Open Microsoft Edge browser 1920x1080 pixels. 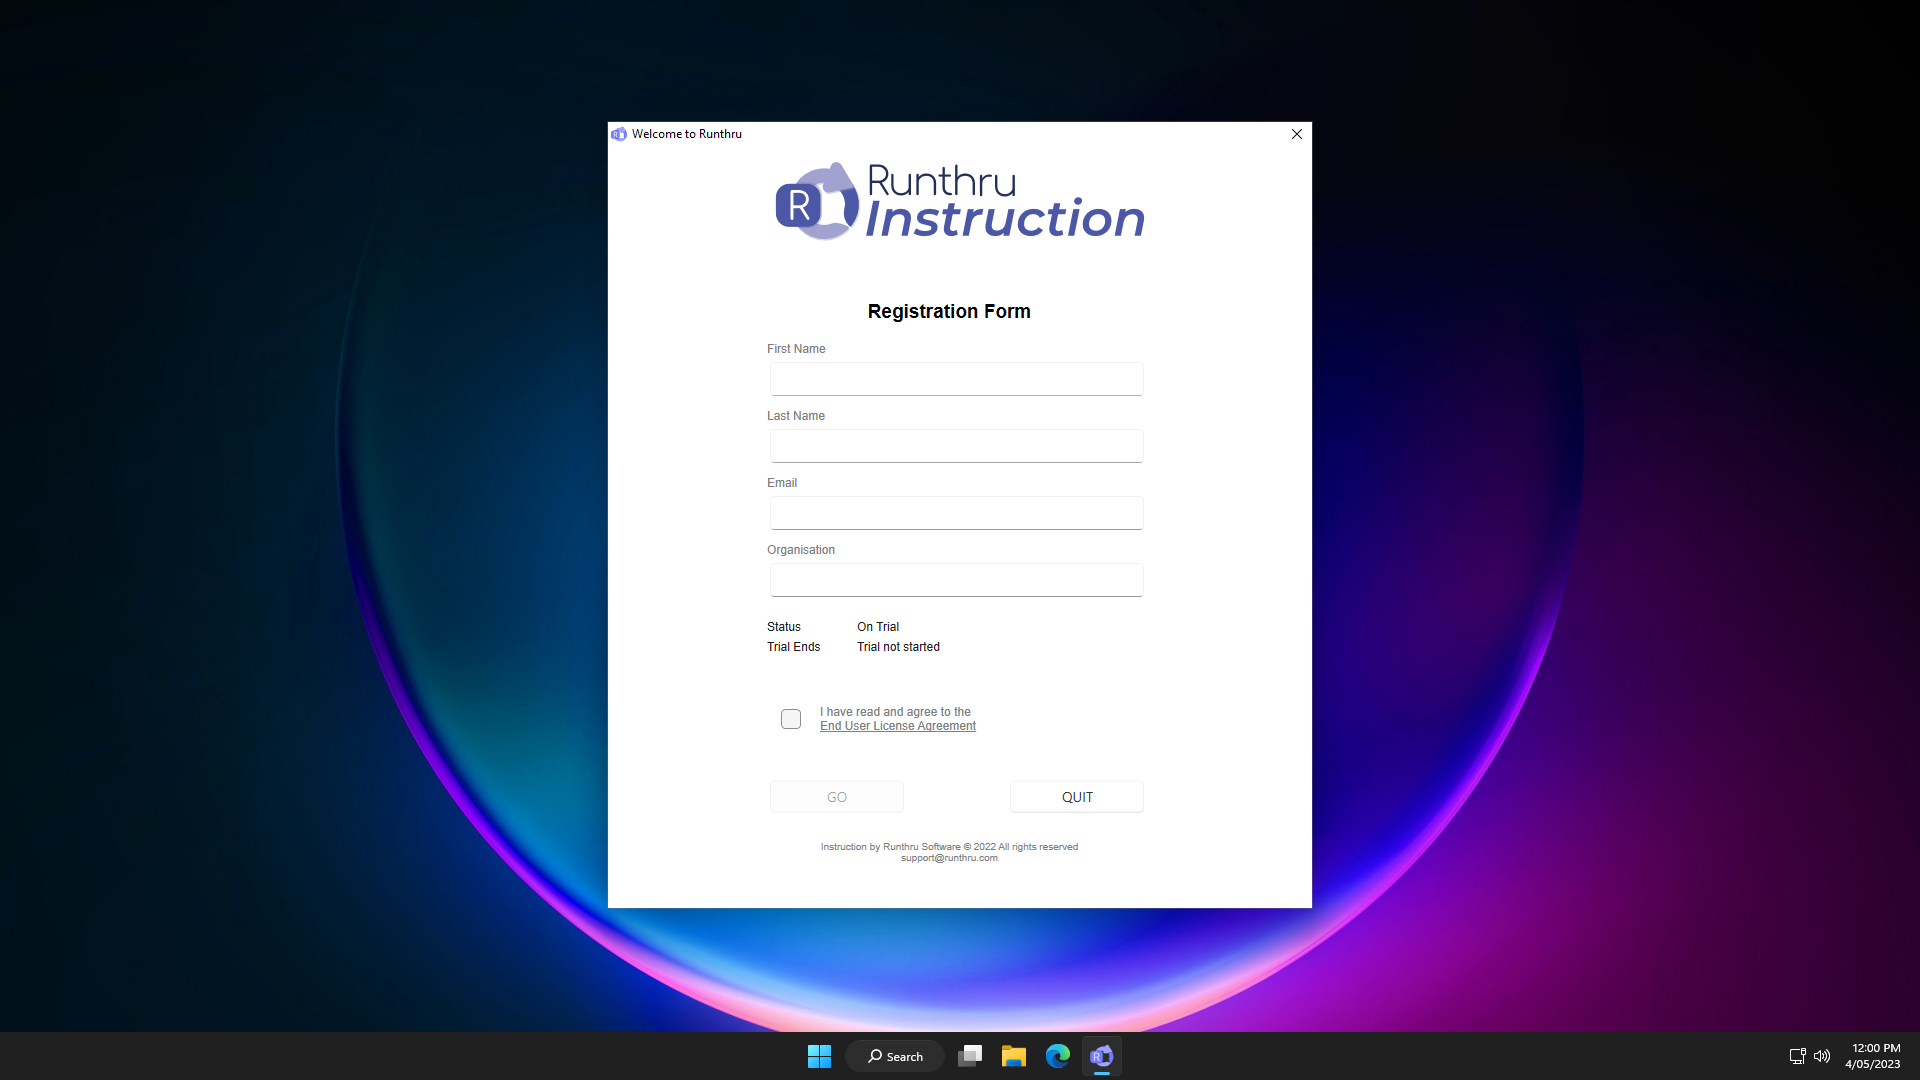(x=1057, y=1056)
